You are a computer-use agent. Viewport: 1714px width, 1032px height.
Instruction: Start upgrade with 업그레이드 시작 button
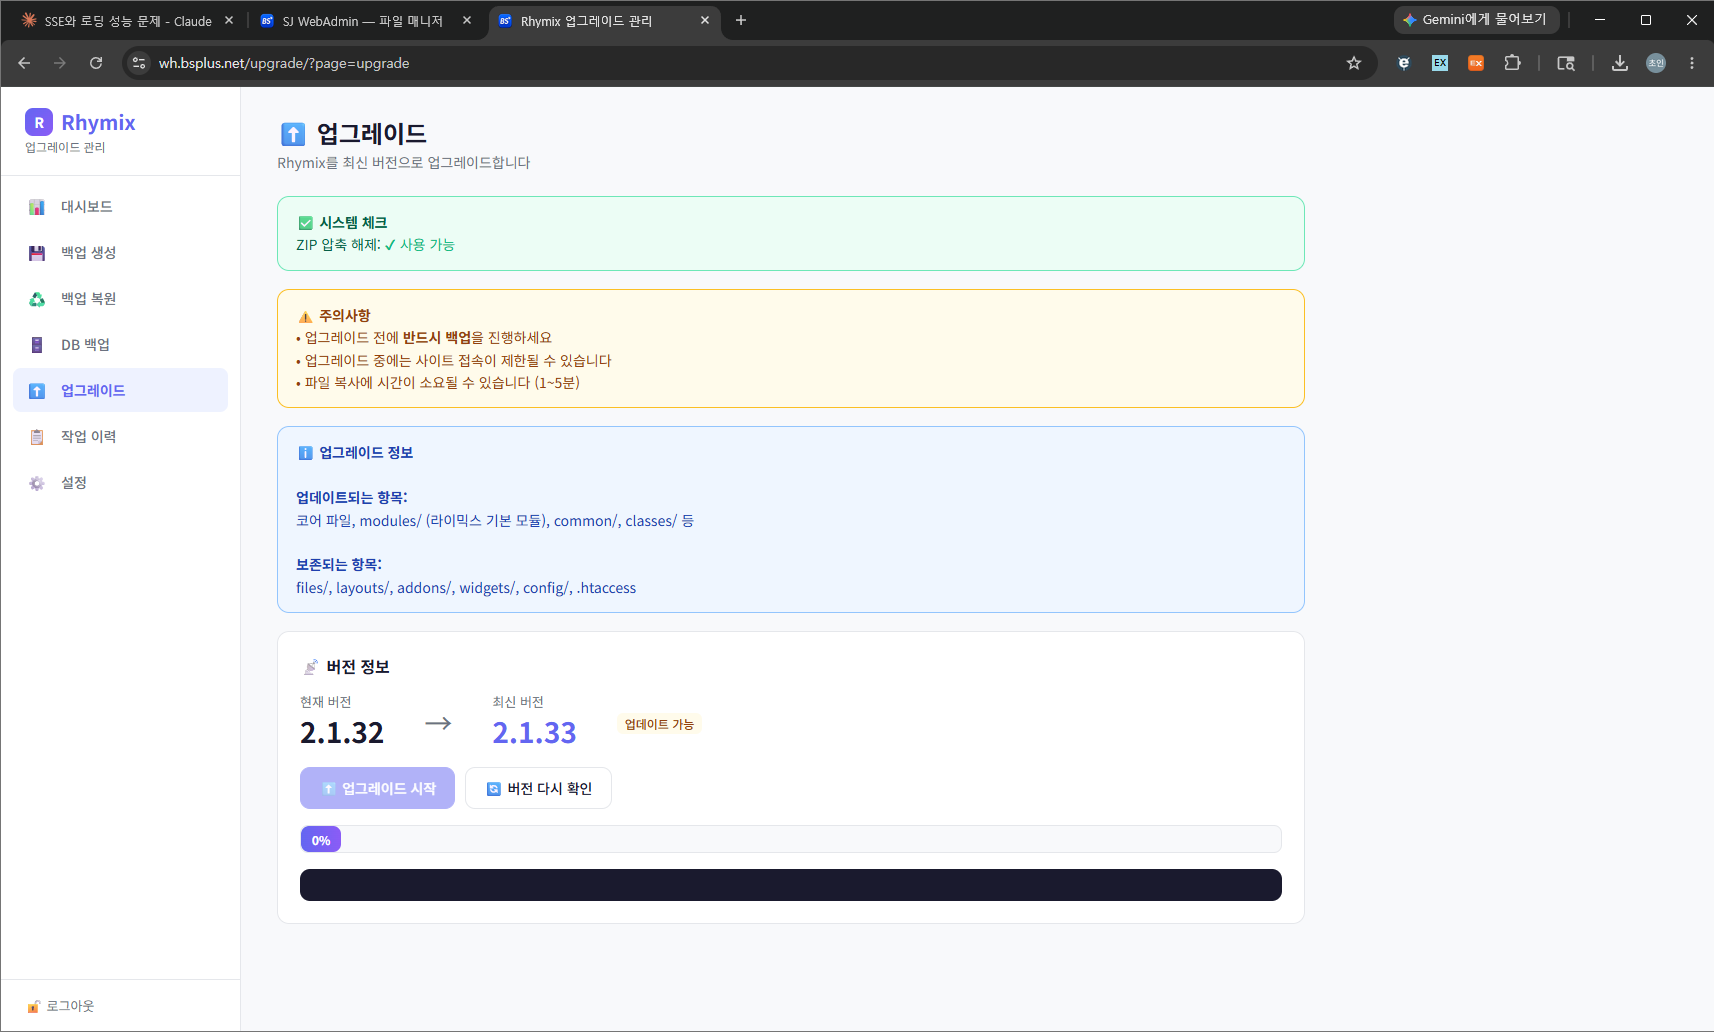tap(377, 788)
